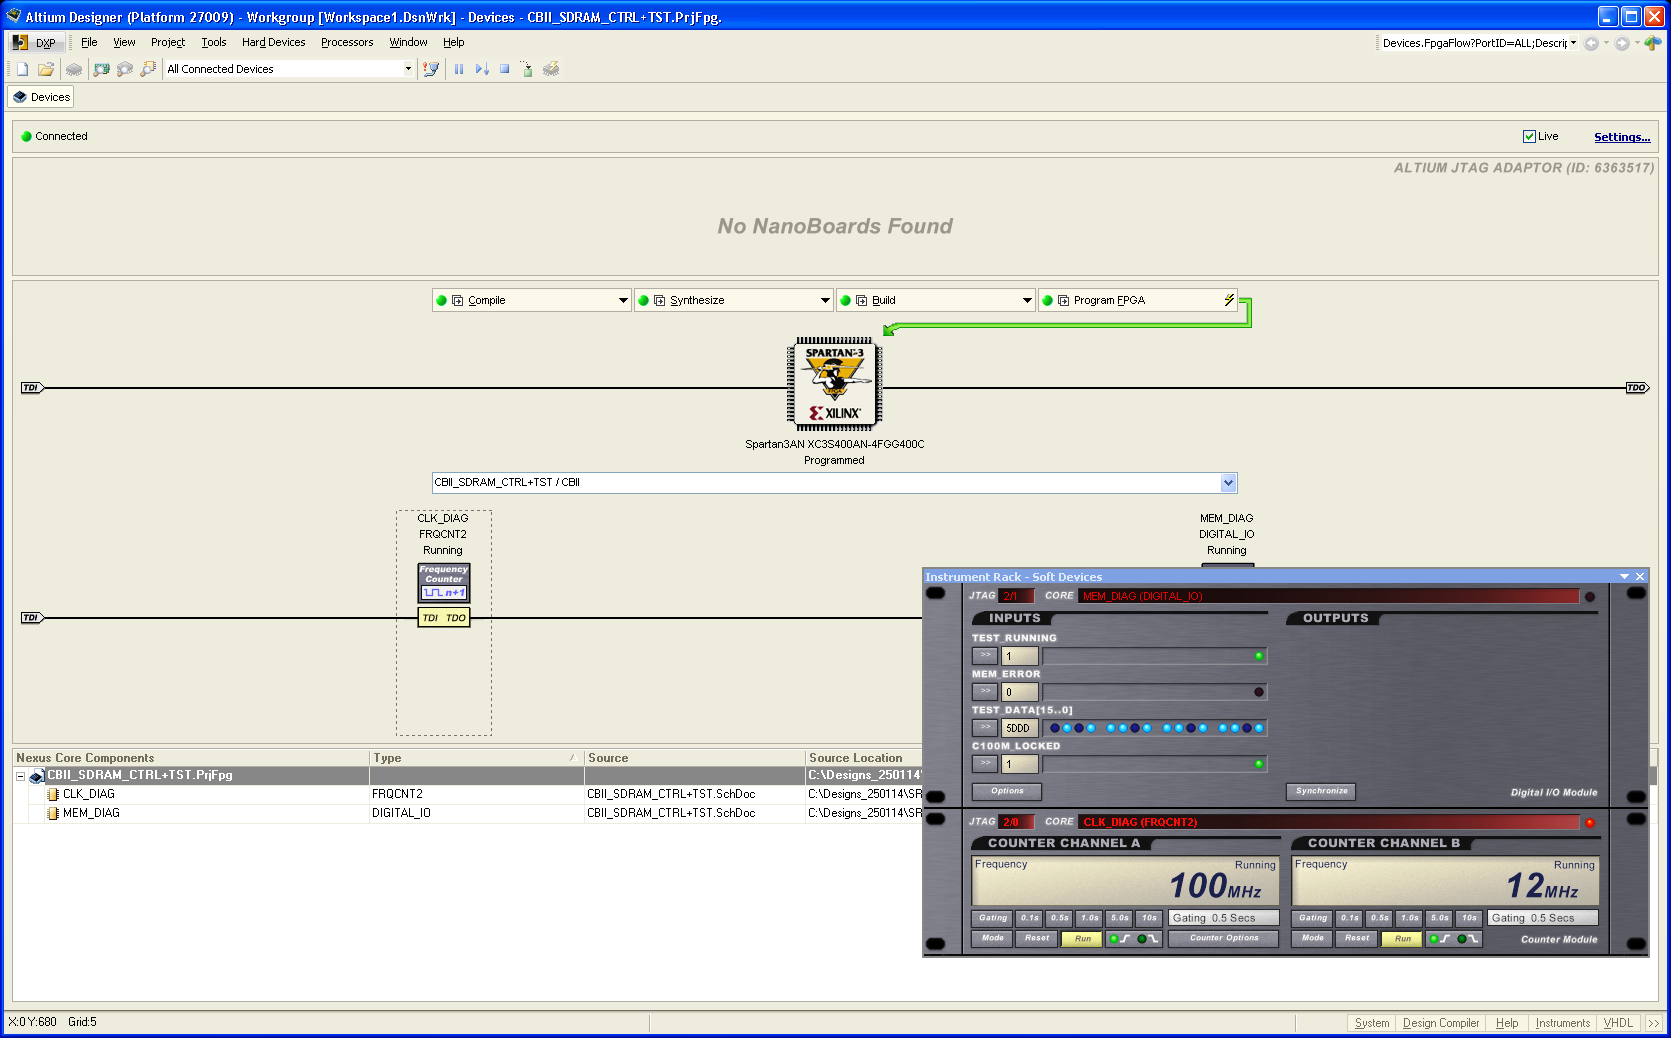Screen dimensions: 1671x1038
Task: Select the MEM_DIAG row in Nexus components
Action: [x=468, y=814]
